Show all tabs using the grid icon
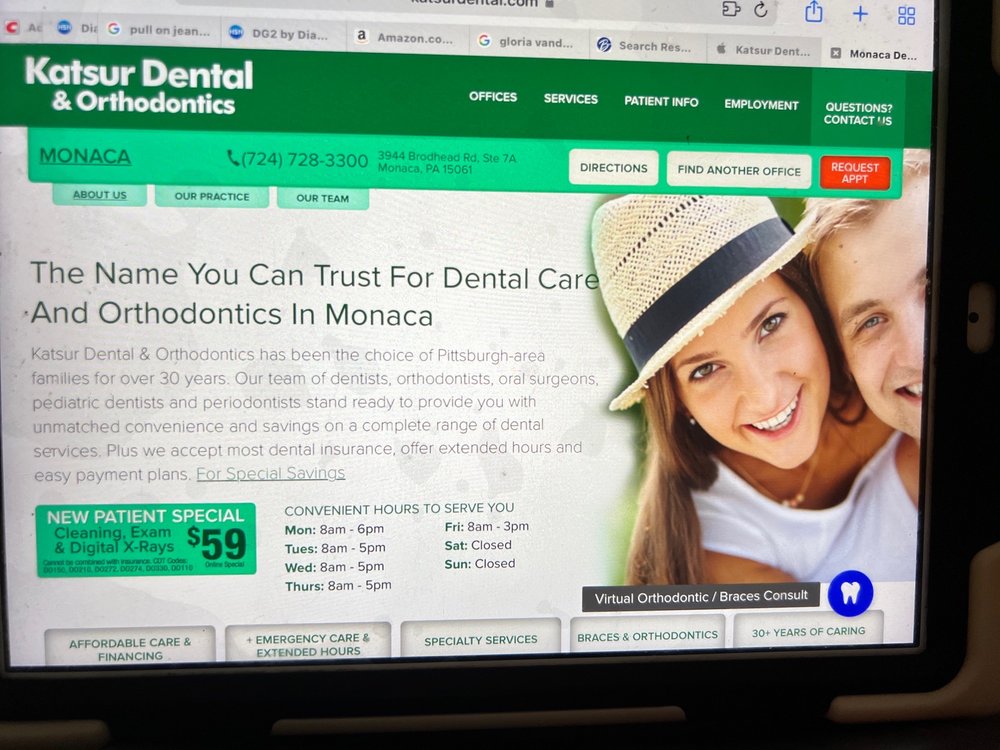Screen dimensions: 1000x750 click(x=905, y=14)
